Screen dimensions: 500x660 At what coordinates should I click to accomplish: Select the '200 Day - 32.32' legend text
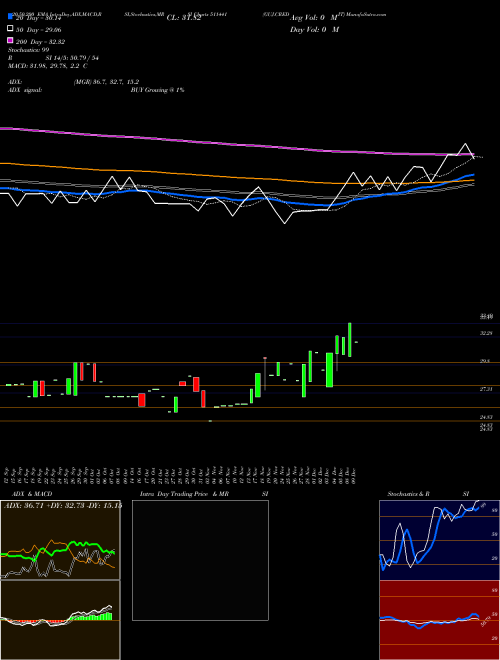click(x=40, y=42)
